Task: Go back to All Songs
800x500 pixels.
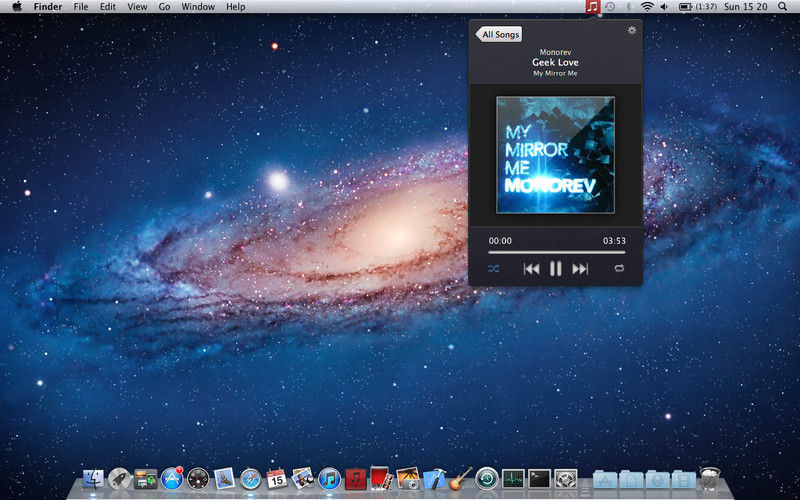Action: tap(498, 34)
